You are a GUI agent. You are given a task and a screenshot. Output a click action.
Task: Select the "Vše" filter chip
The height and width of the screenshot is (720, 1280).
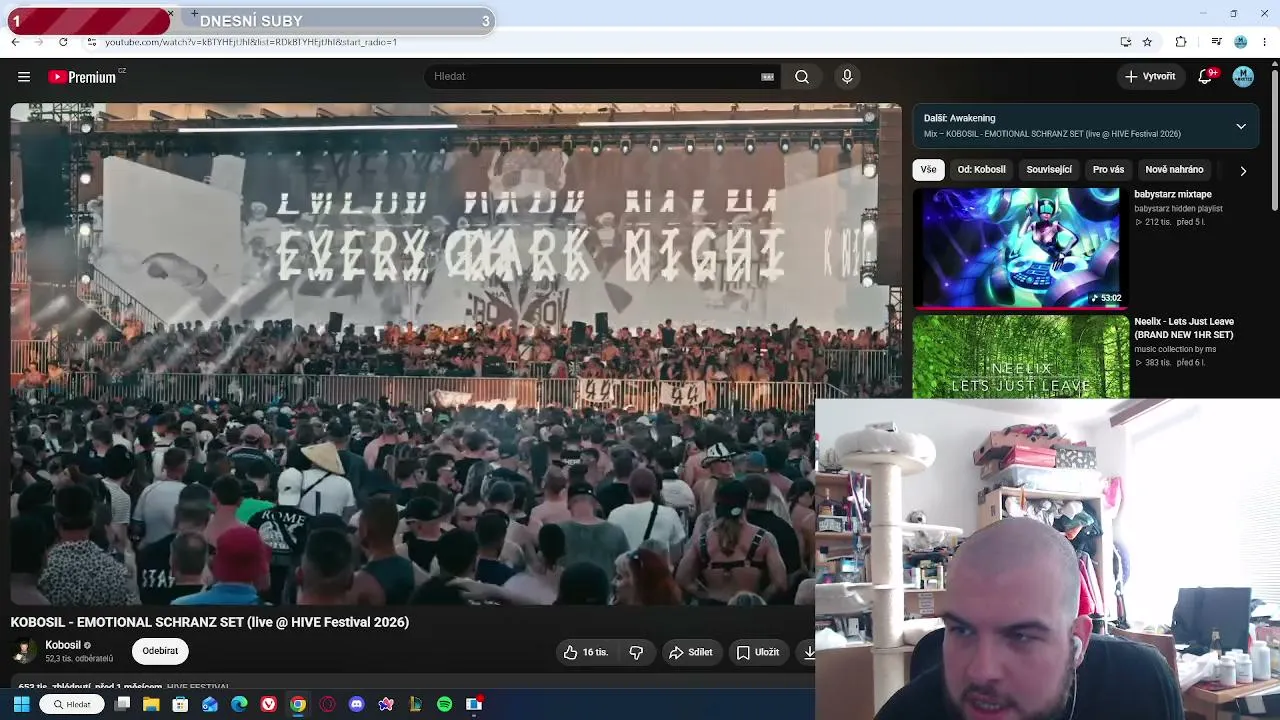(928, 170)
